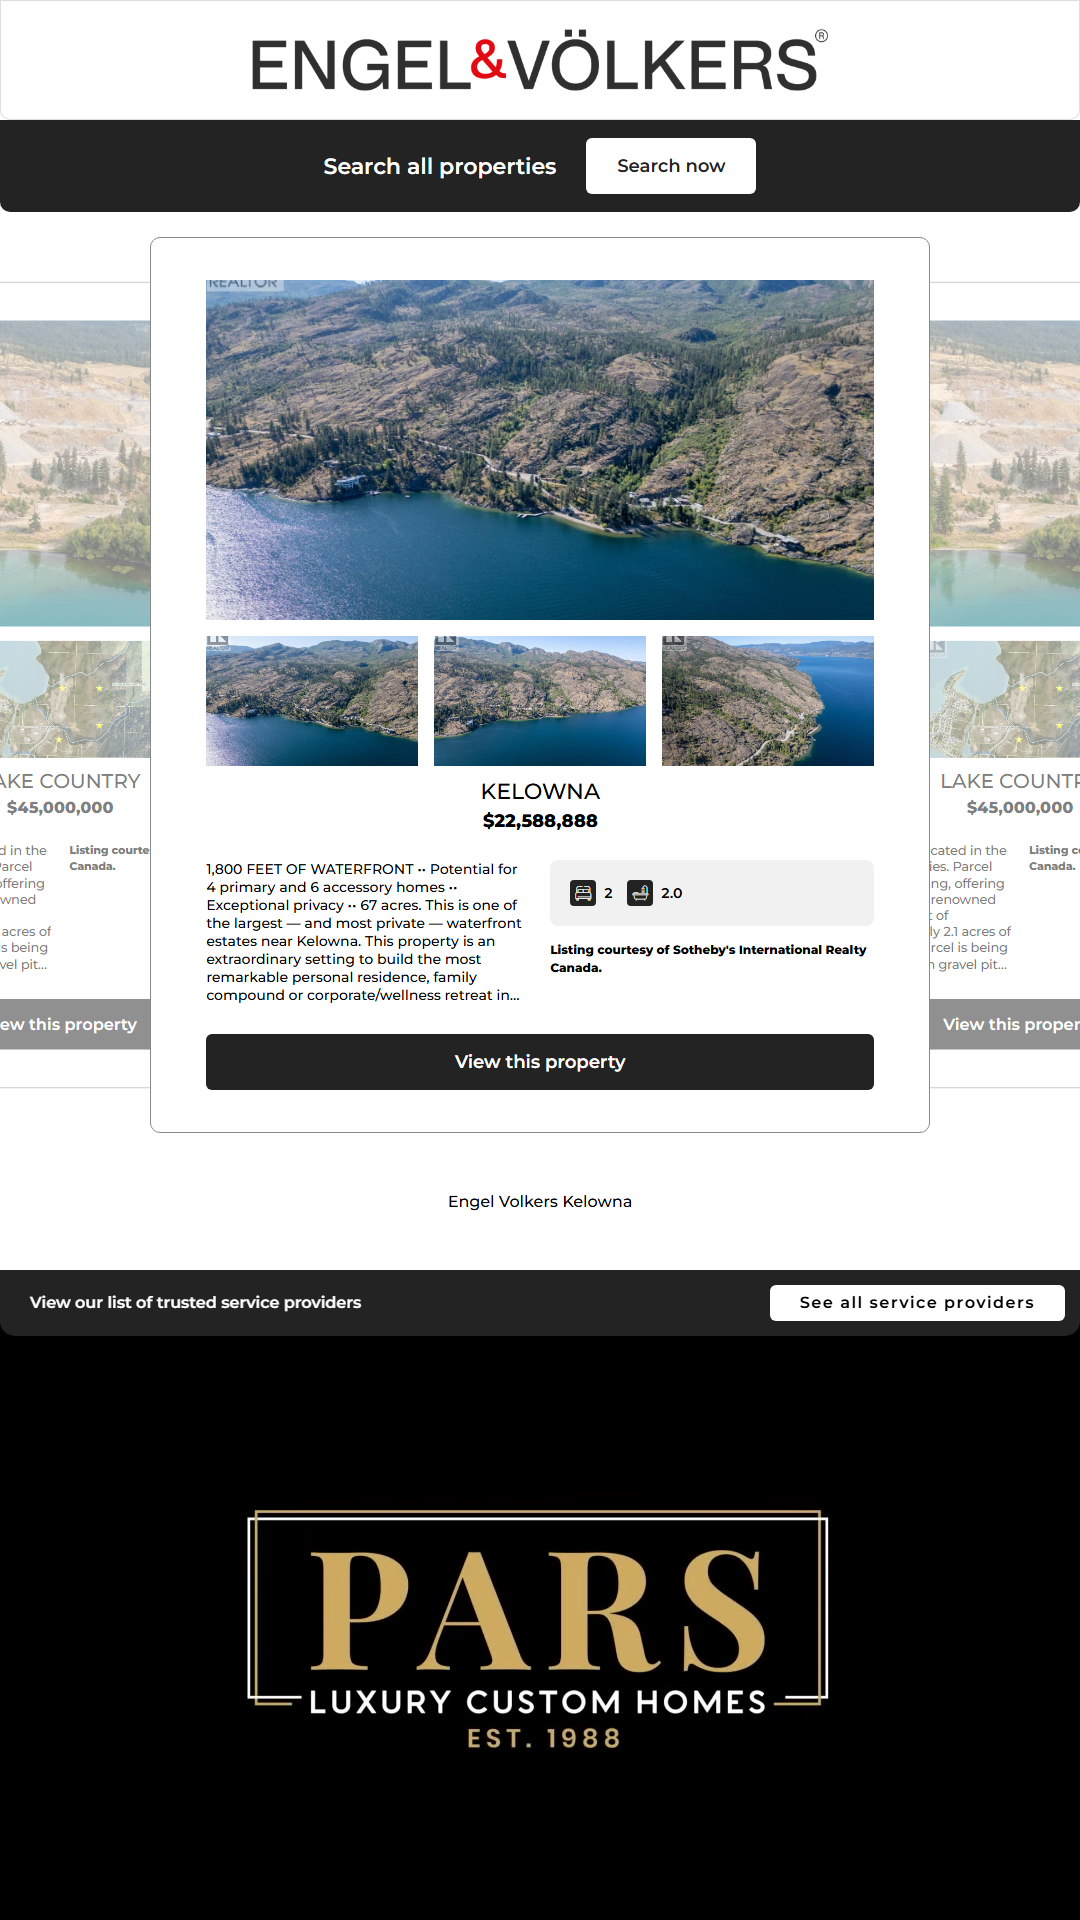1080x1920 pixels.
Task: Click View this property for Kelowna
Action: click(539, 1062)
